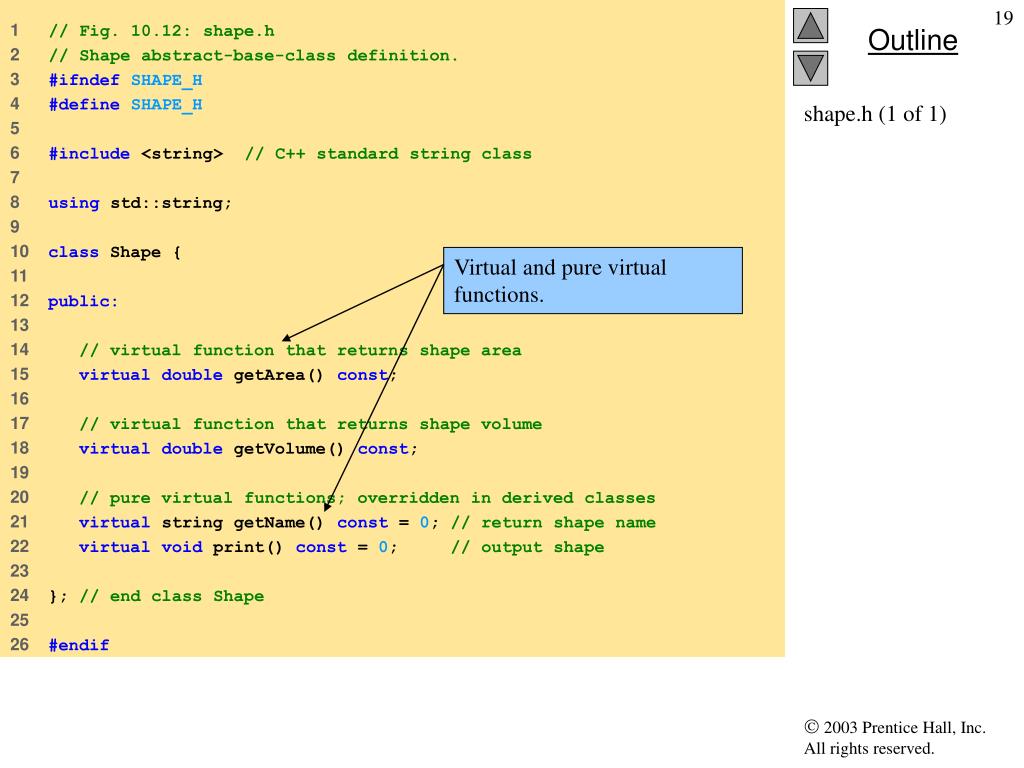Click the #endif directive on line 26

pos(79,645)
